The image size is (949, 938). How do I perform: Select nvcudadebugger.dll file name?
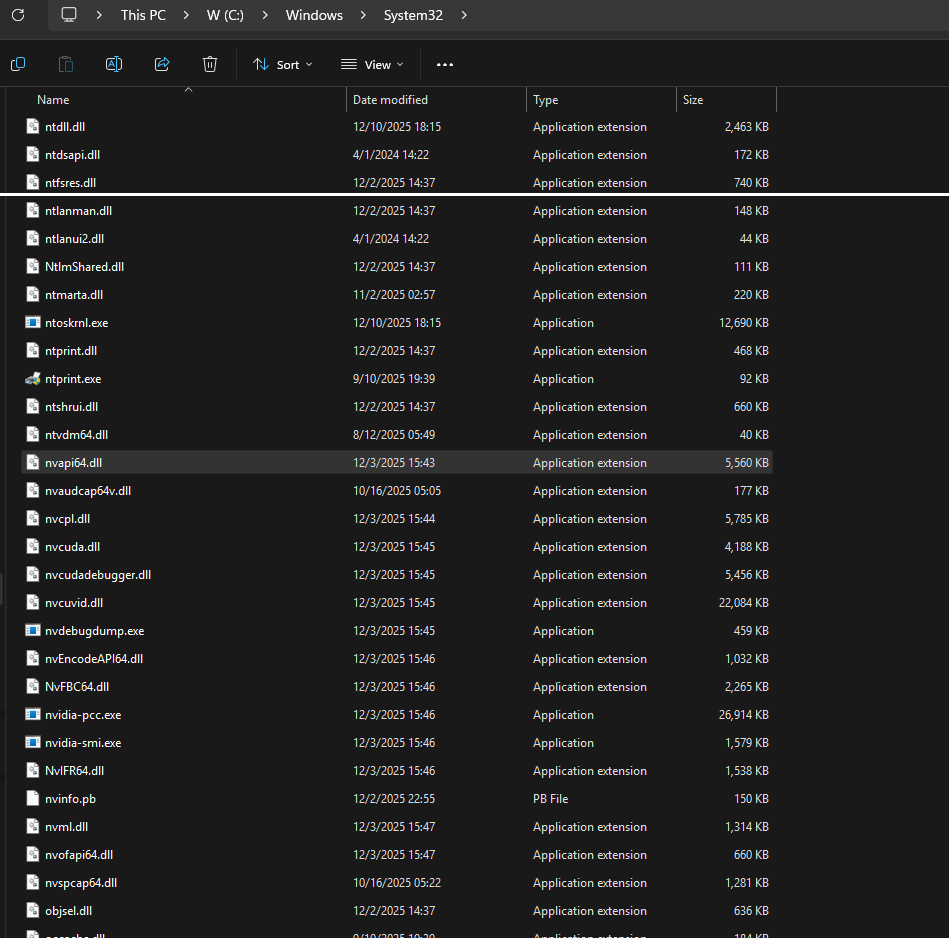click(x=98, y=575)
